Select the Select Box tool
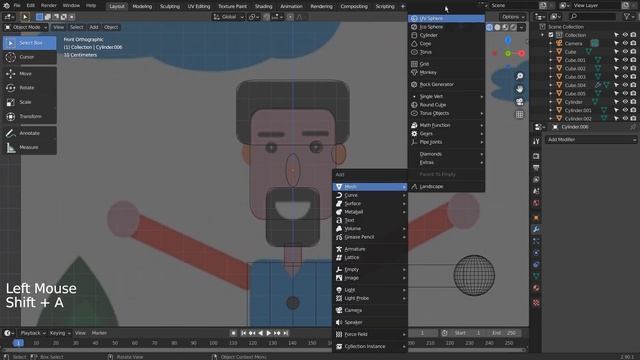The height and width of the screenshot is (360, 640). [x=29, y=43]
